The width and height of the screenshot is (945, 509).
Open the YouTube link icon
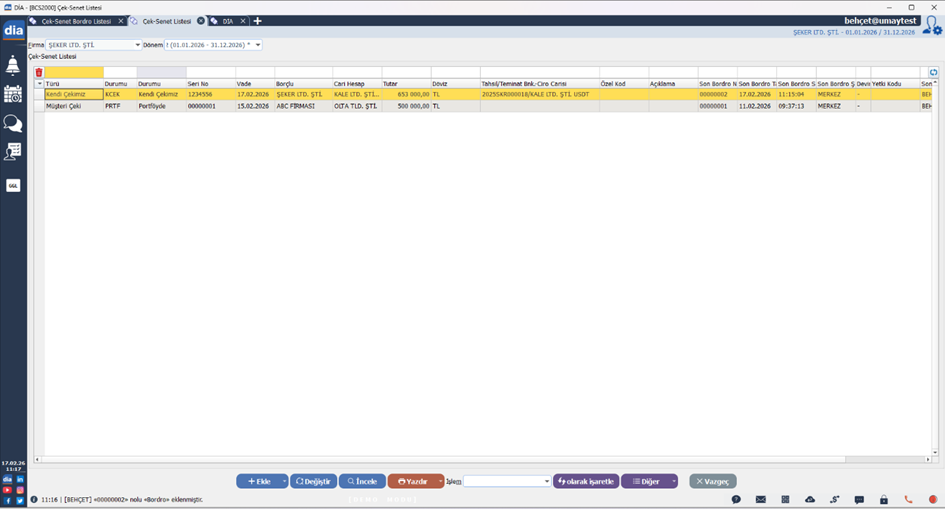[7, 490]
